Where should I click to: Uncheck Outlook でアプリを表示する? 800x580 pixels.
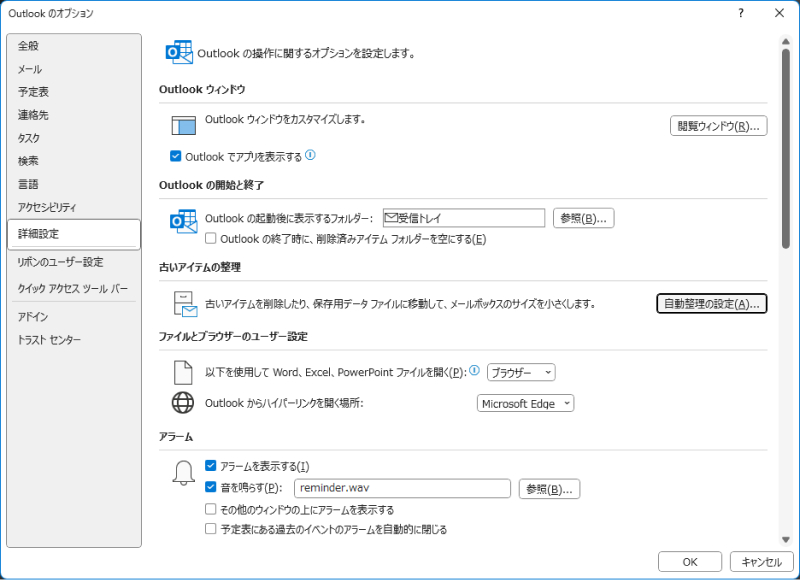(176, 156)
